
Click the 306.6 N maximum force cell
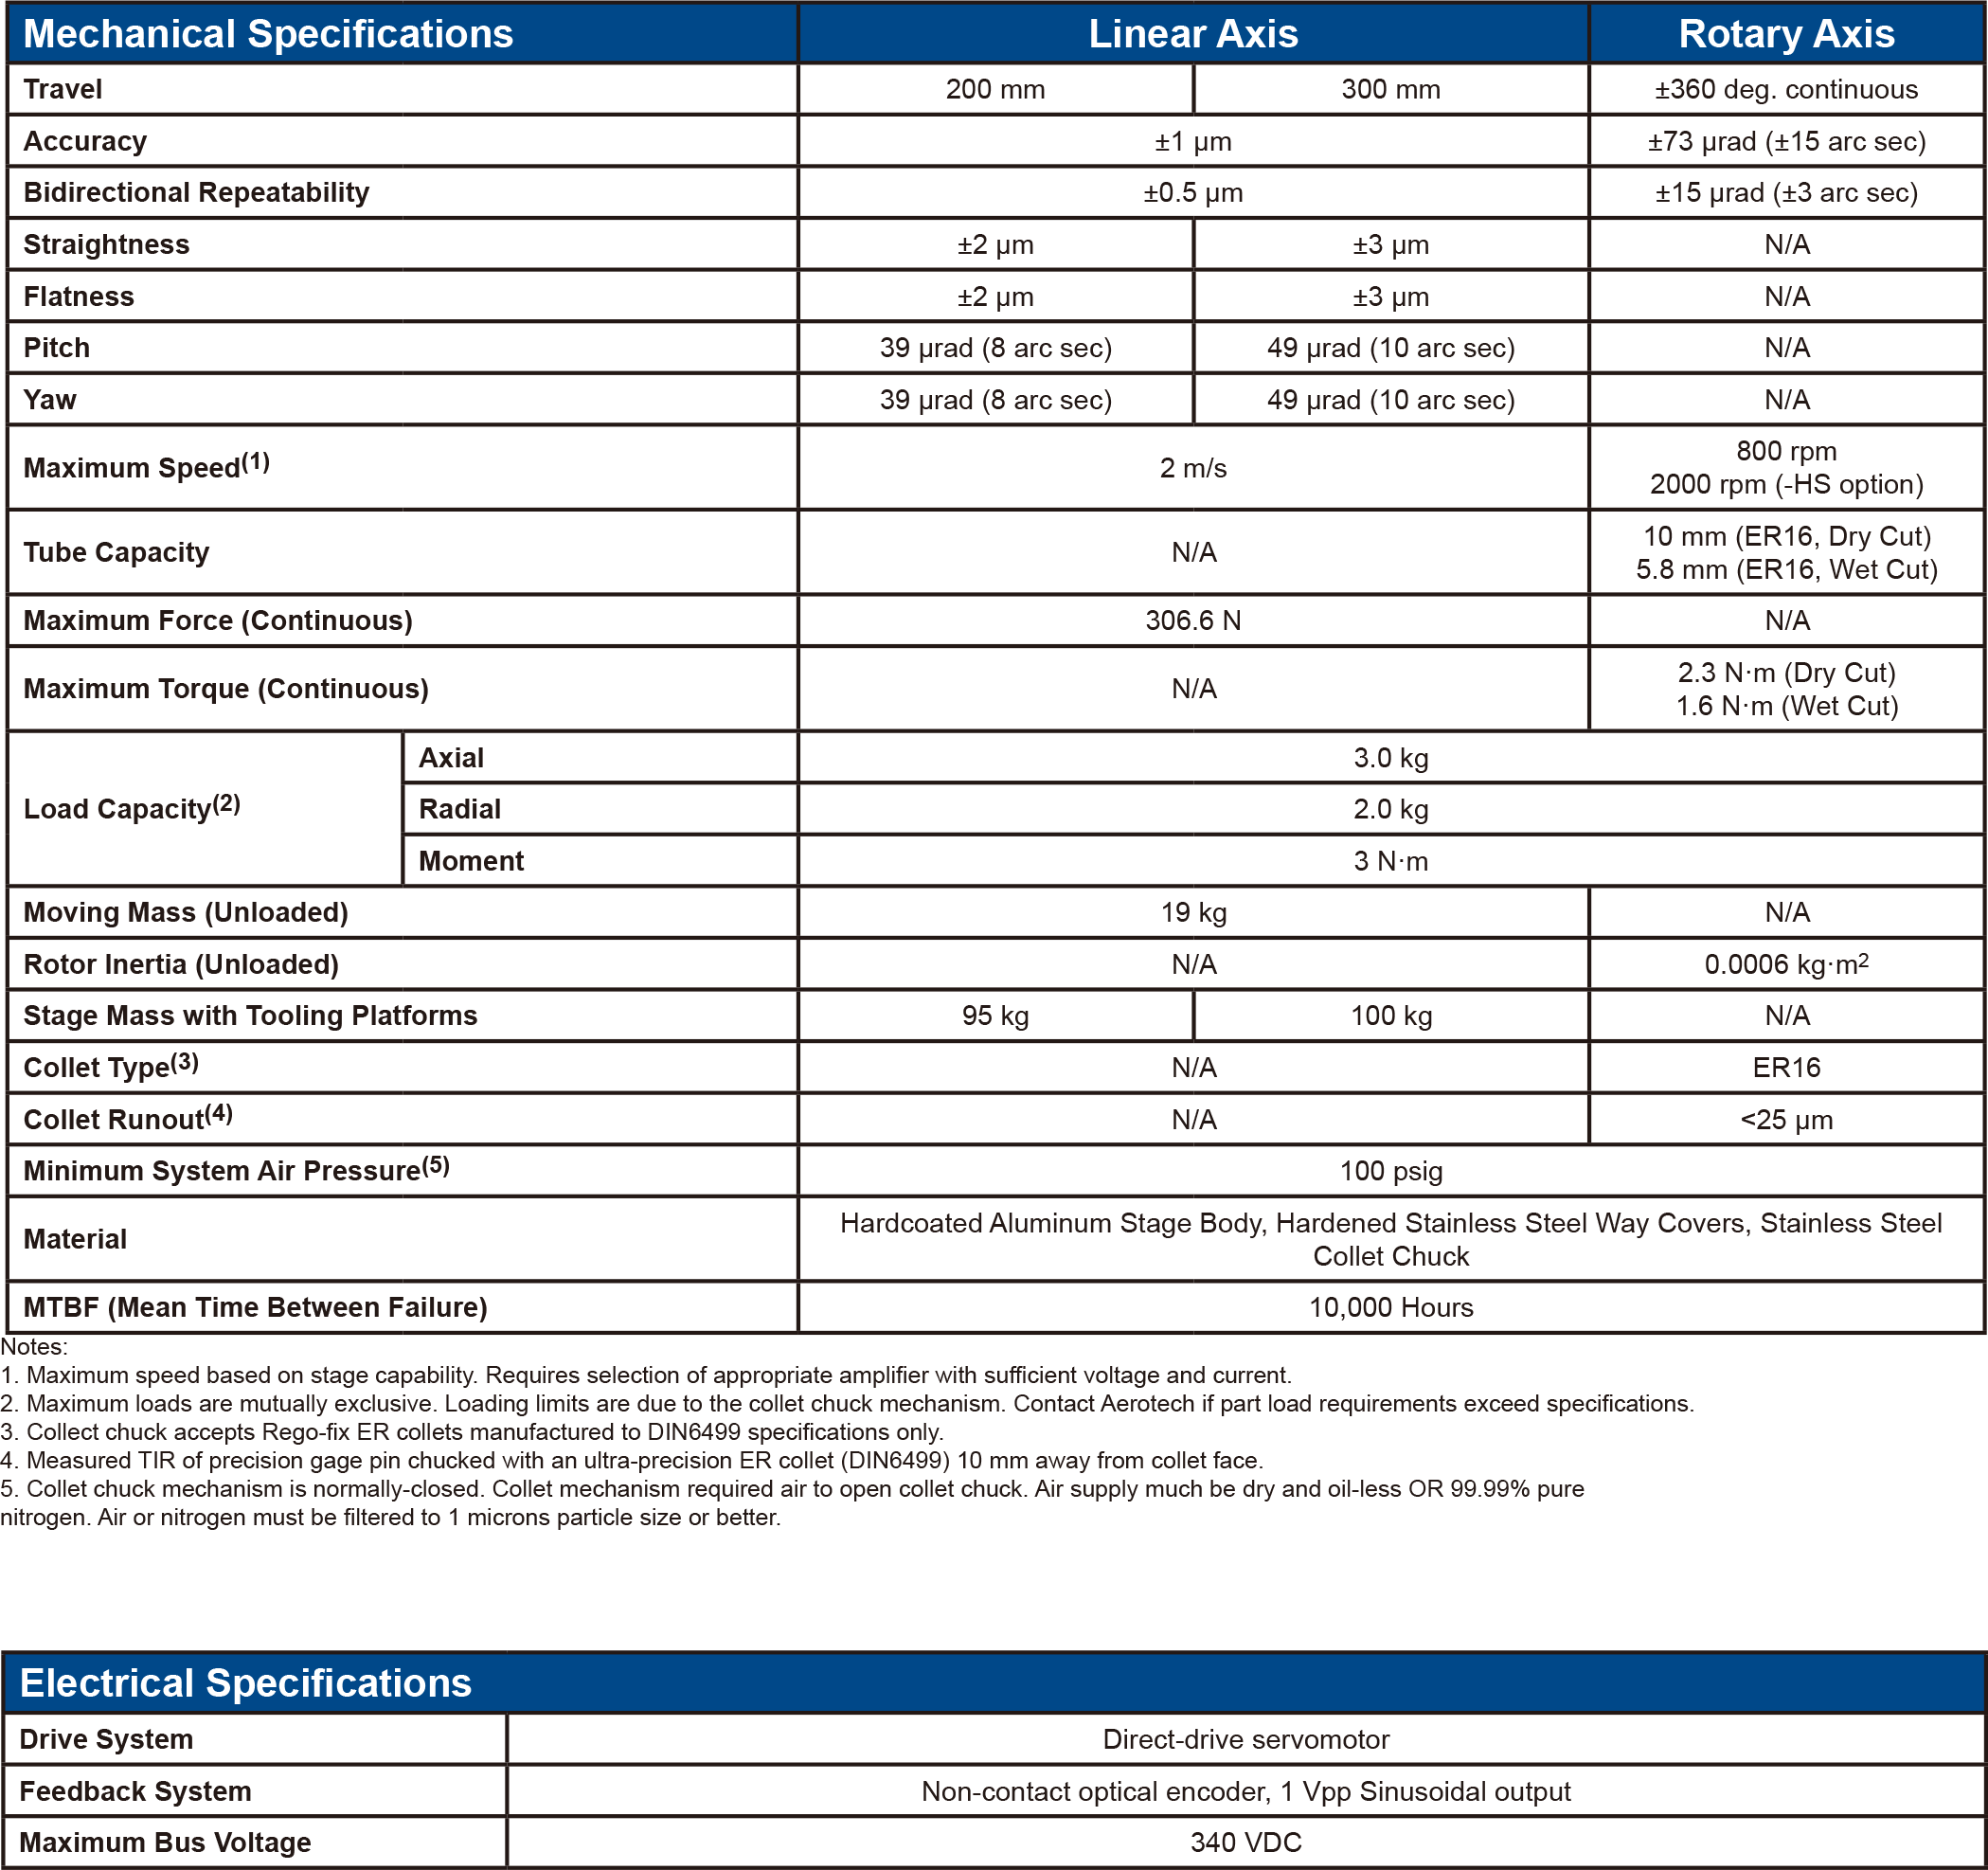(1192, 620)
